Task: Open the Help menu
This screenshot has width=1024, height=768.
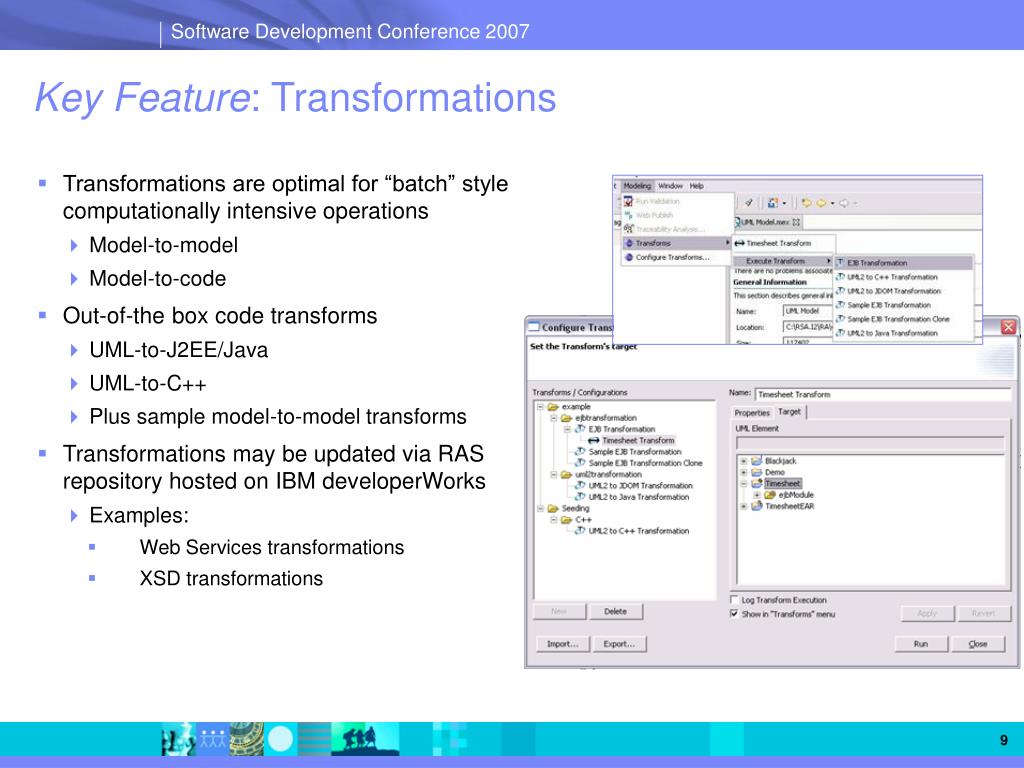Action: pos(697,185)
